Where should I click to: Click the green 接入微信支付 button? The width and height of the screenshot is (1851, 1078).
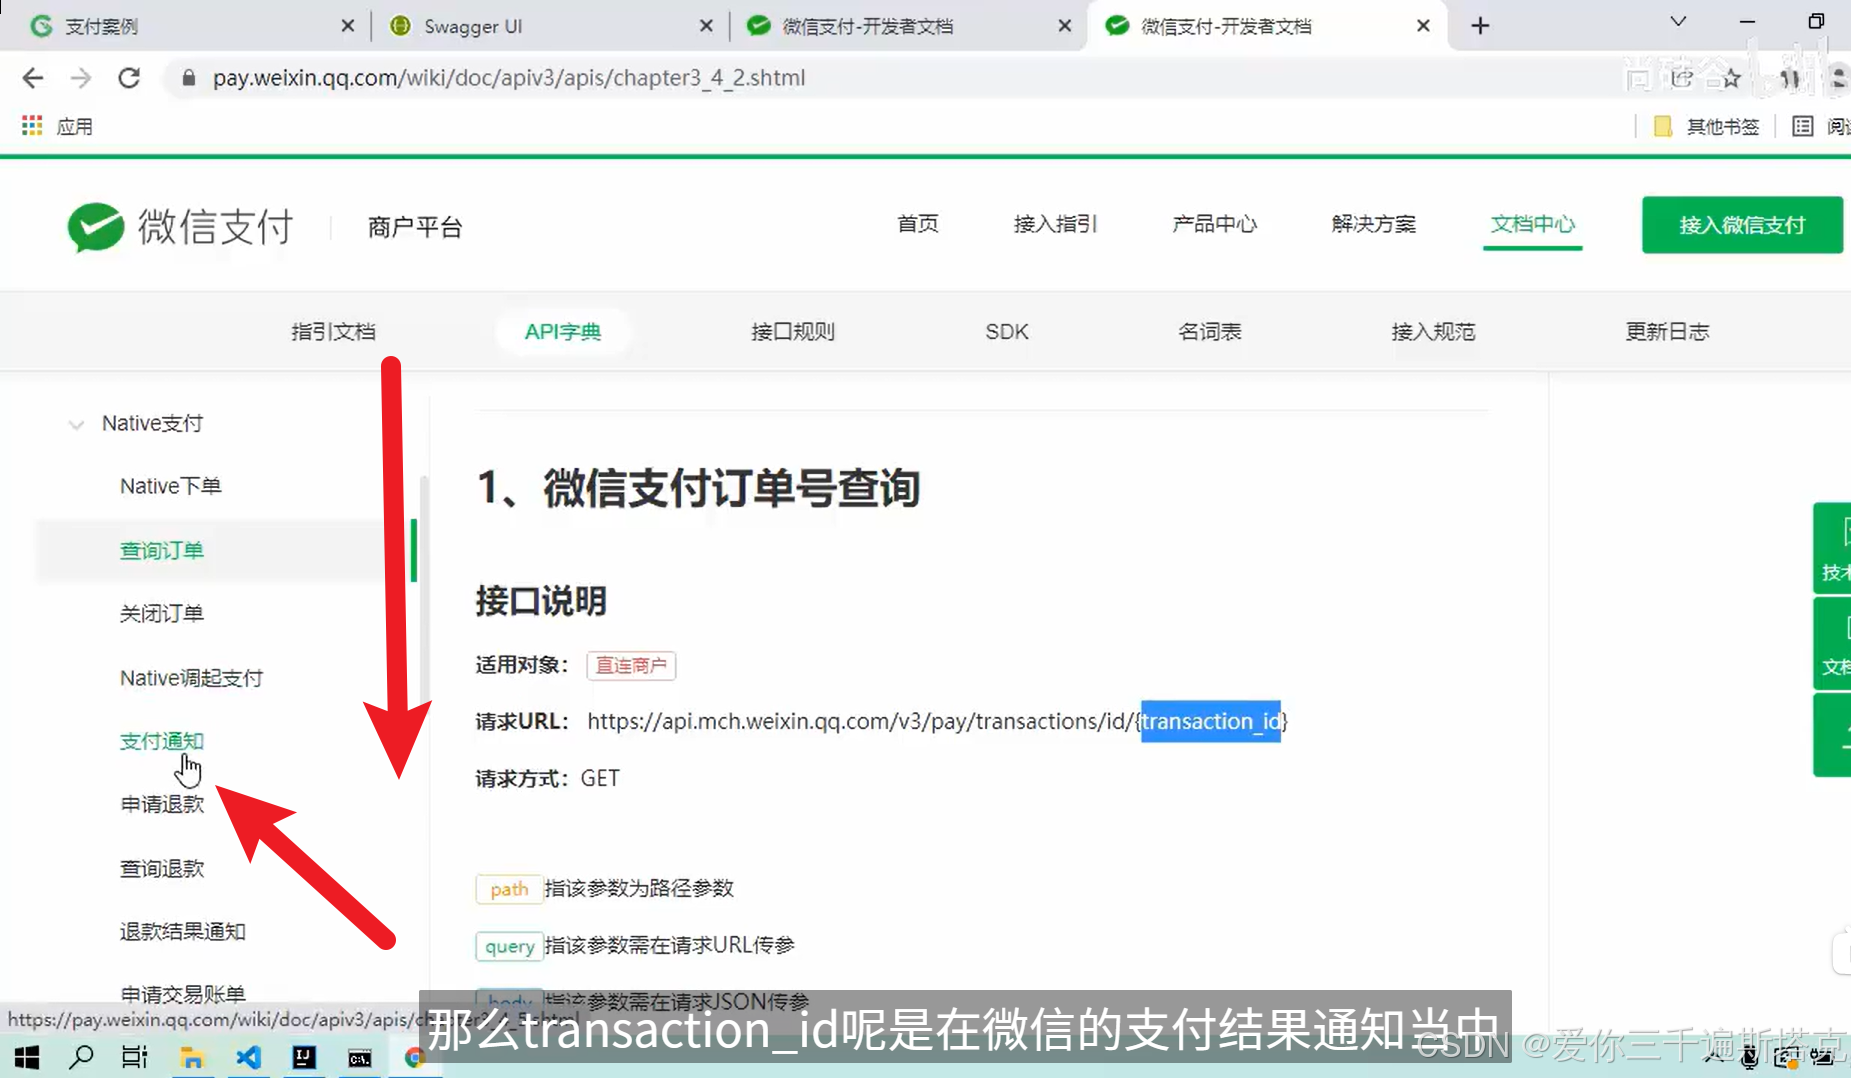click(x=1742, y=225)
